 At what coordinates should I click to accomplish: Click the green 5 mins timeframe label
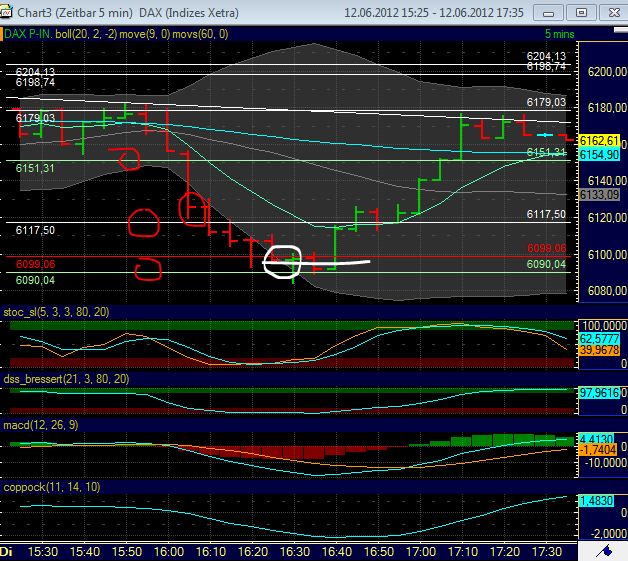560,34
